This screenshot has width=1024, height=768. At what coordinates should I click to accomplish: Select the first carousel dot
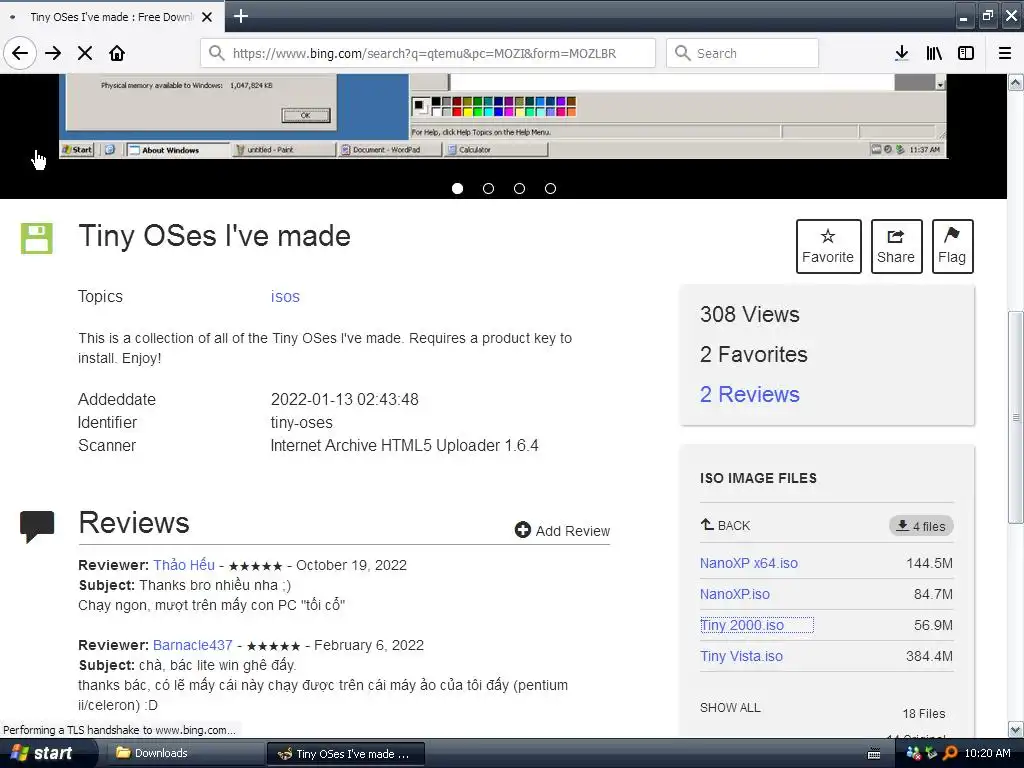click(457, 188)
